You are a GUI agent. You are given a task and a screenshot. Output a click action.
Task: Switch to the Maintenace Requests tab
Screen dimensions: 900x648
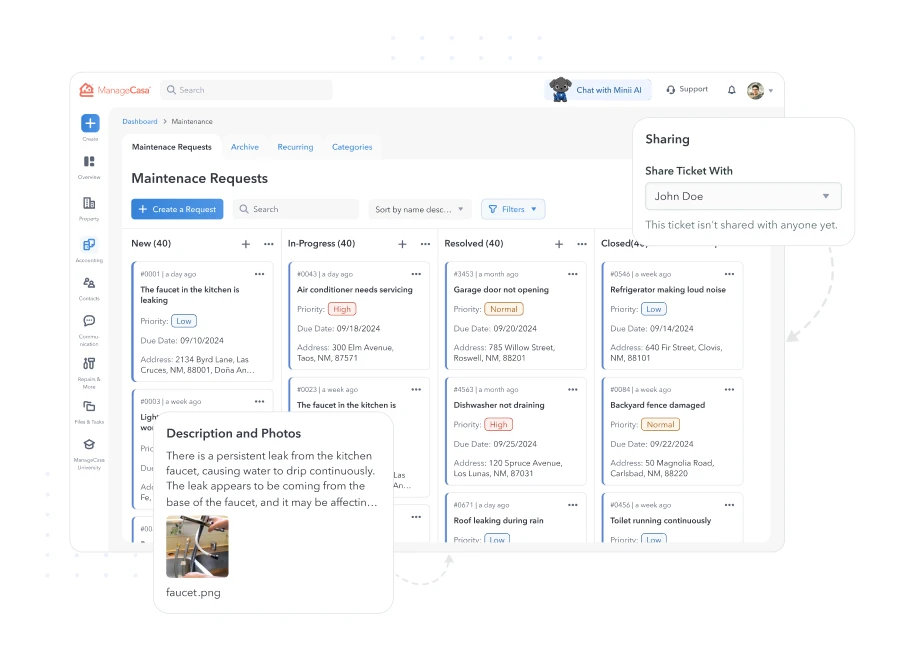(172, 147)
